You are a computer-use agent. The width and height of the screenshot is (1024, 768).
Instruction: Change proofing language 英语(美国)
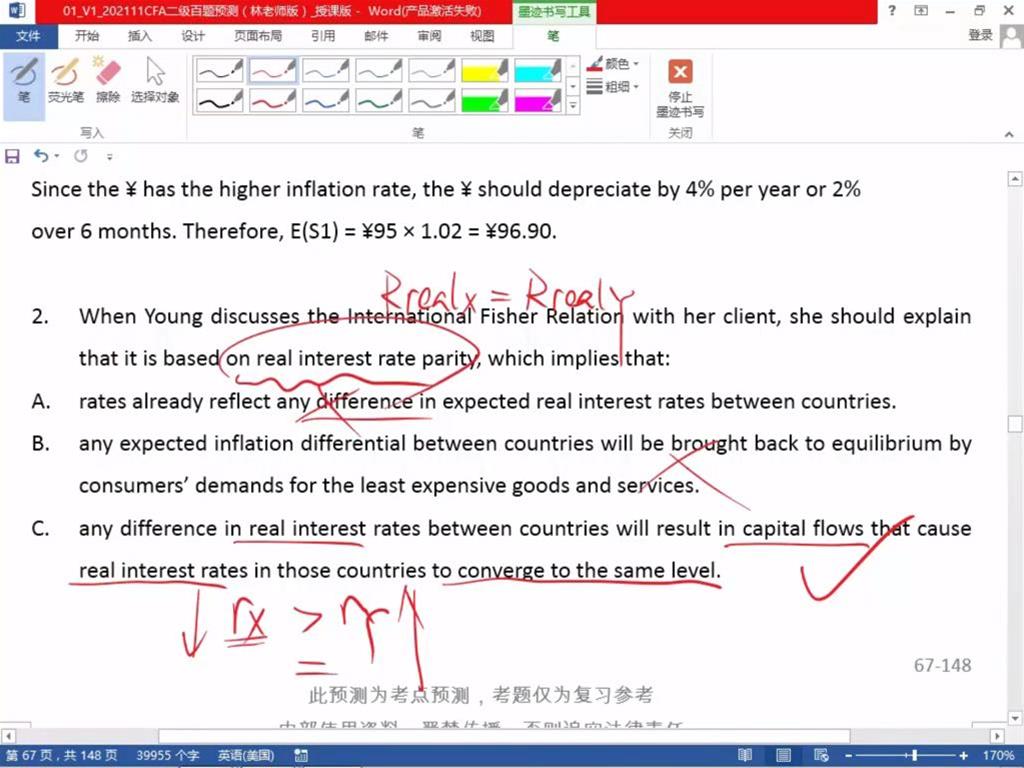pos(246,756)
